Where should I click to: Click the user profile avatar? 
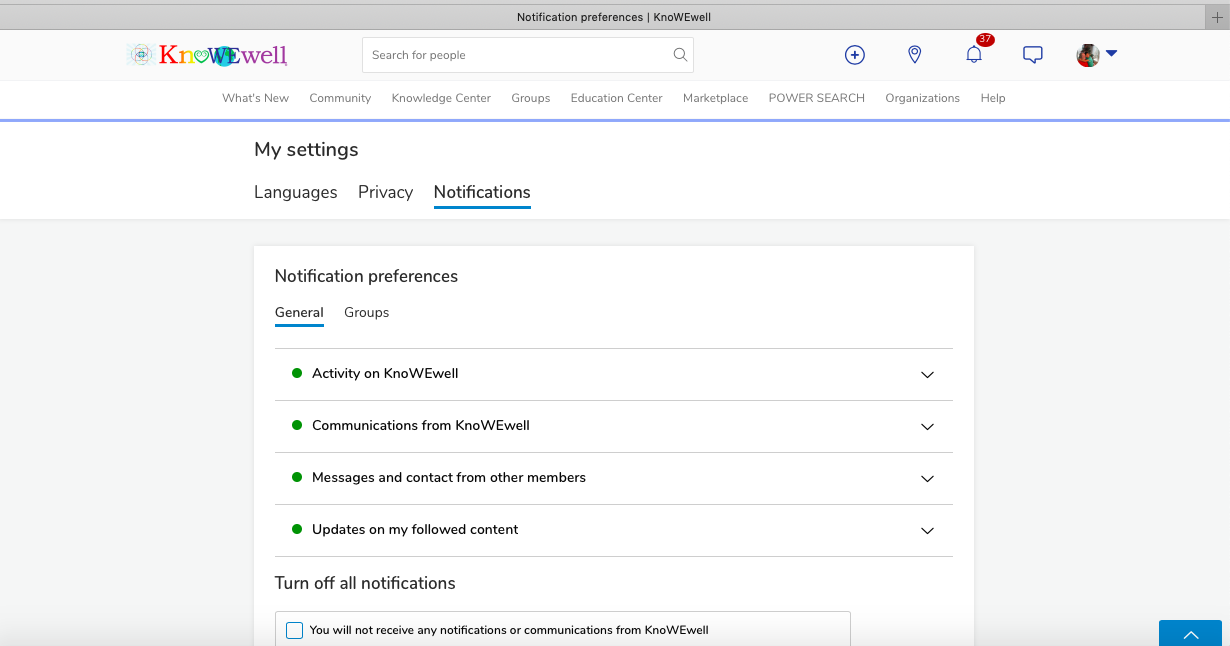(1088, 55)
